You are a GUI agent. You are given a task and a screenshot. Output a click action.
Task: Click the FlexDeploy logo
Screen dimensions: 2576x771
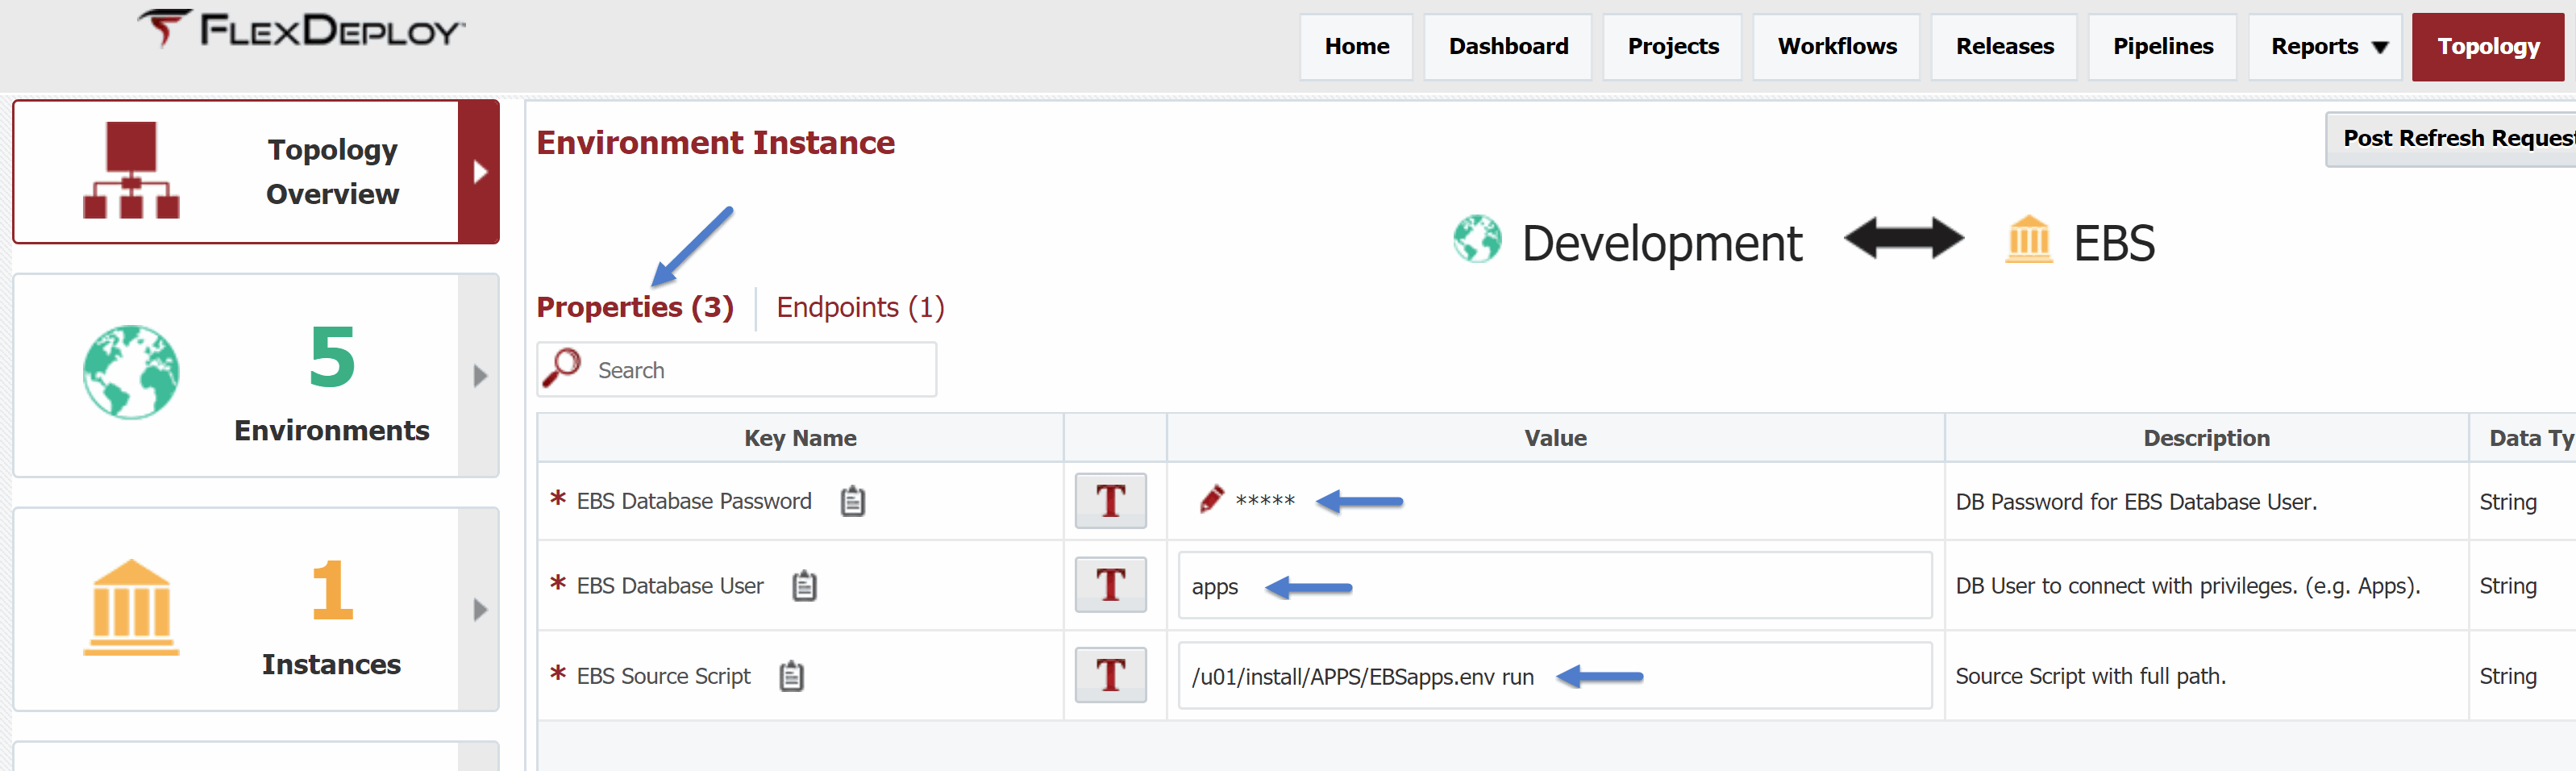point(301,31)
